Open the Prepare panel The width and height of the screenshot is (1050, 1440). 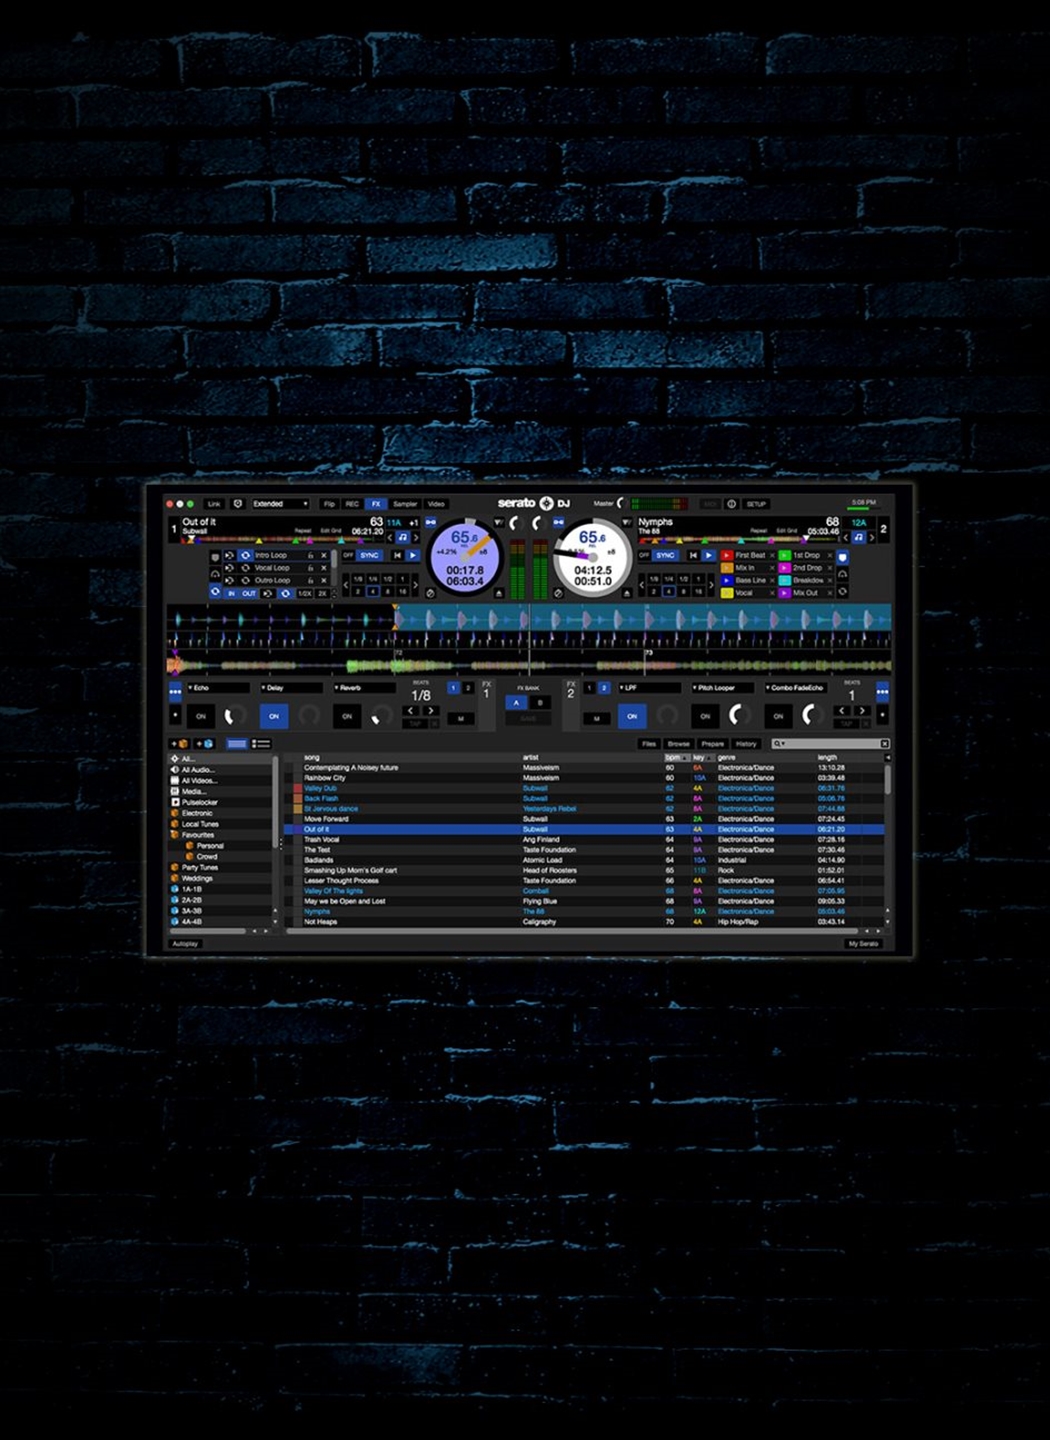coord(712,744)
